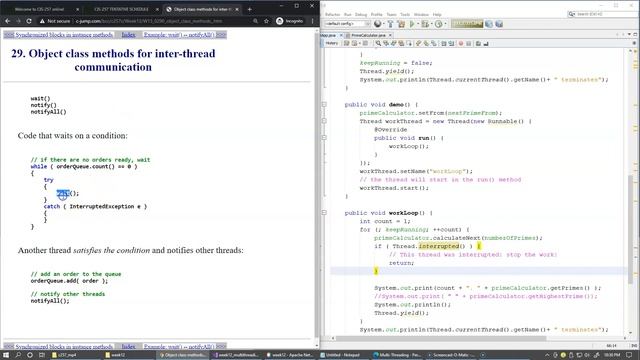This screenshot has height=360, width=640.
Task: Click the Find Selection magnifier icon in editor toolbar
Action: 378,43
